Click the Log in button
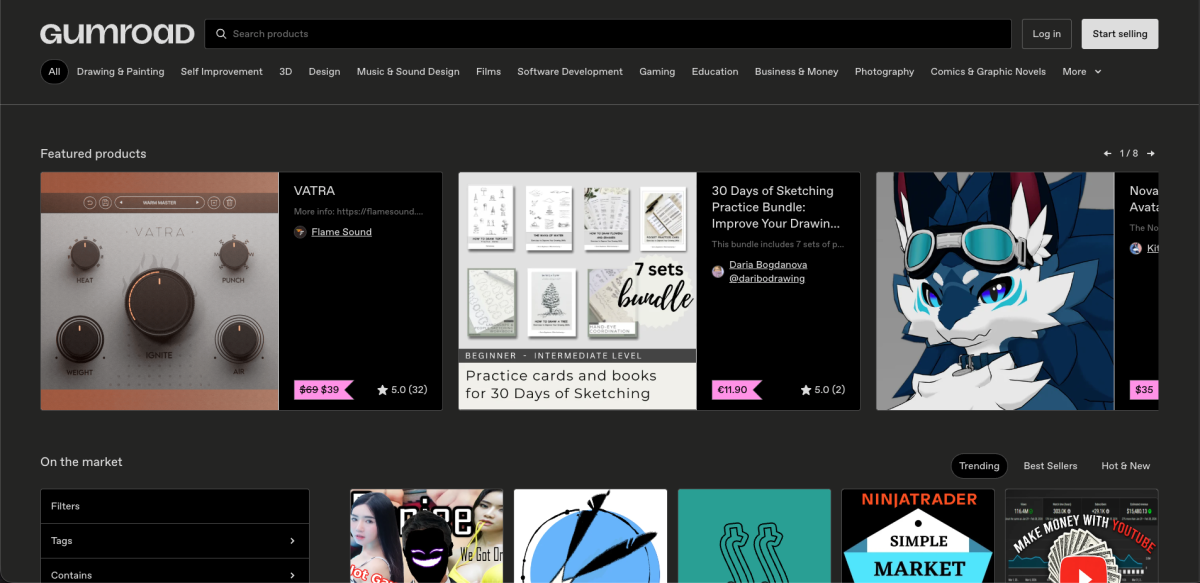1200x583 pixels. (x=1047, y=34)
